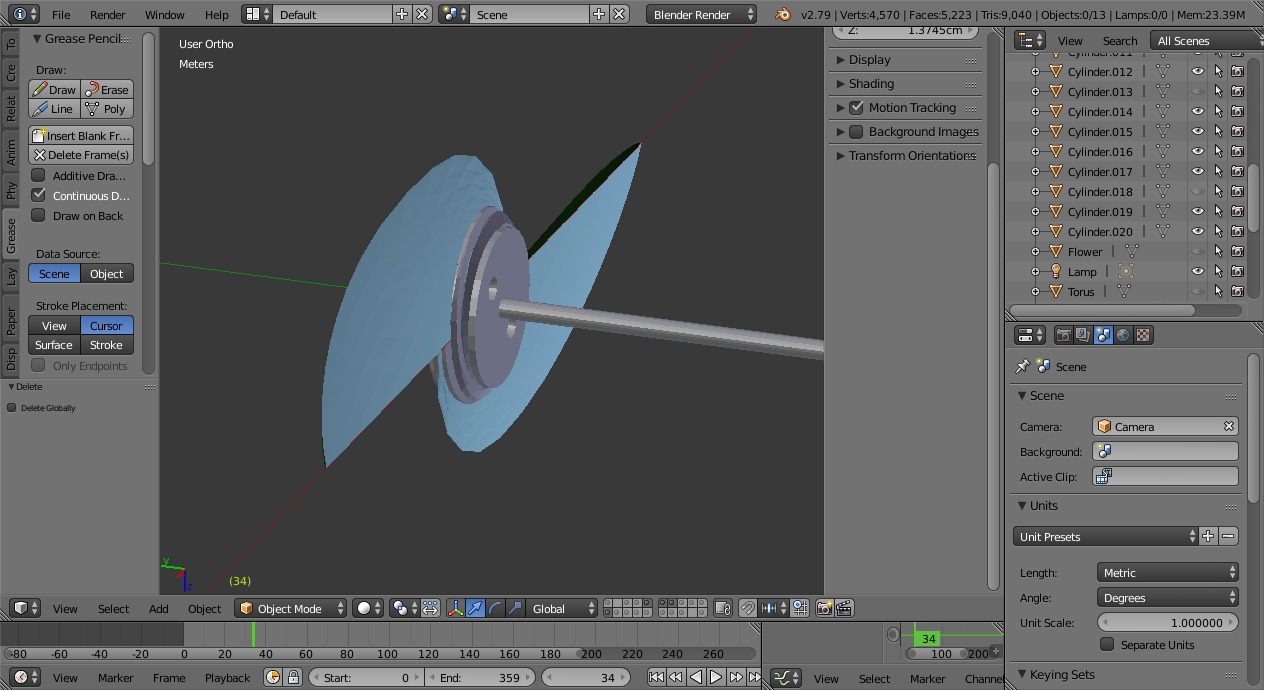The height and width of the screenshot is (690, 1264).
Task: Delete the Default screen layout
Action: pos(422,14)
